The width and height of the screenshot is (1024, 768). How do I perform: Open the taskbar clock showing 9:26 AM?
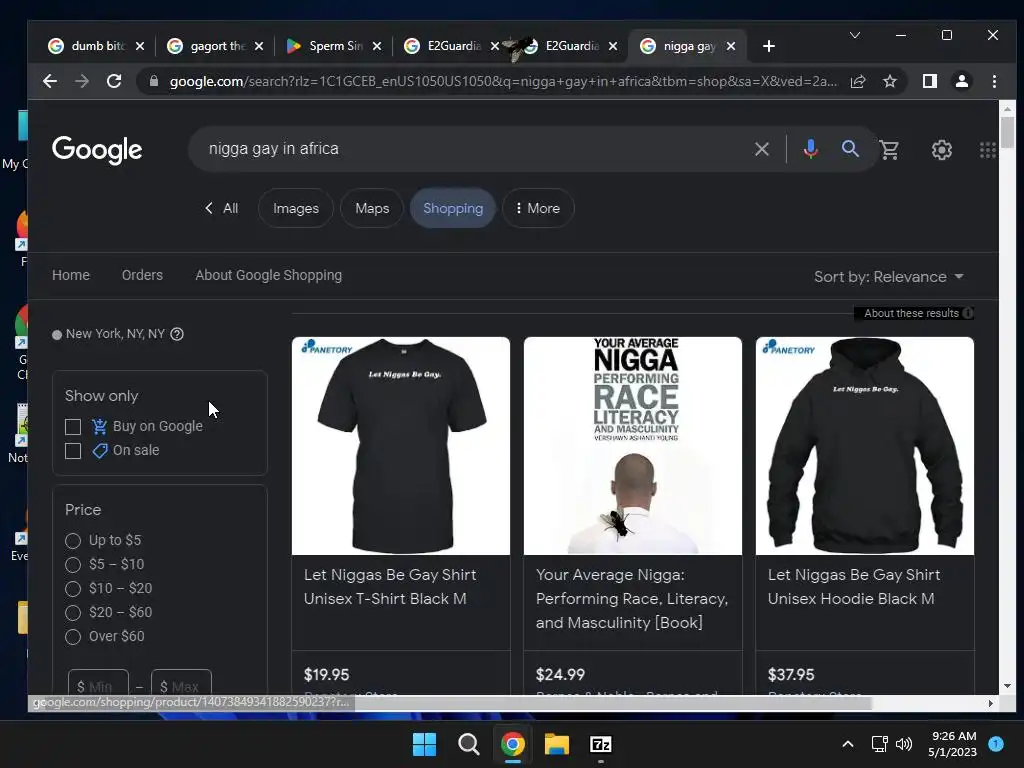pyautogui.click(x=952, y=744)
